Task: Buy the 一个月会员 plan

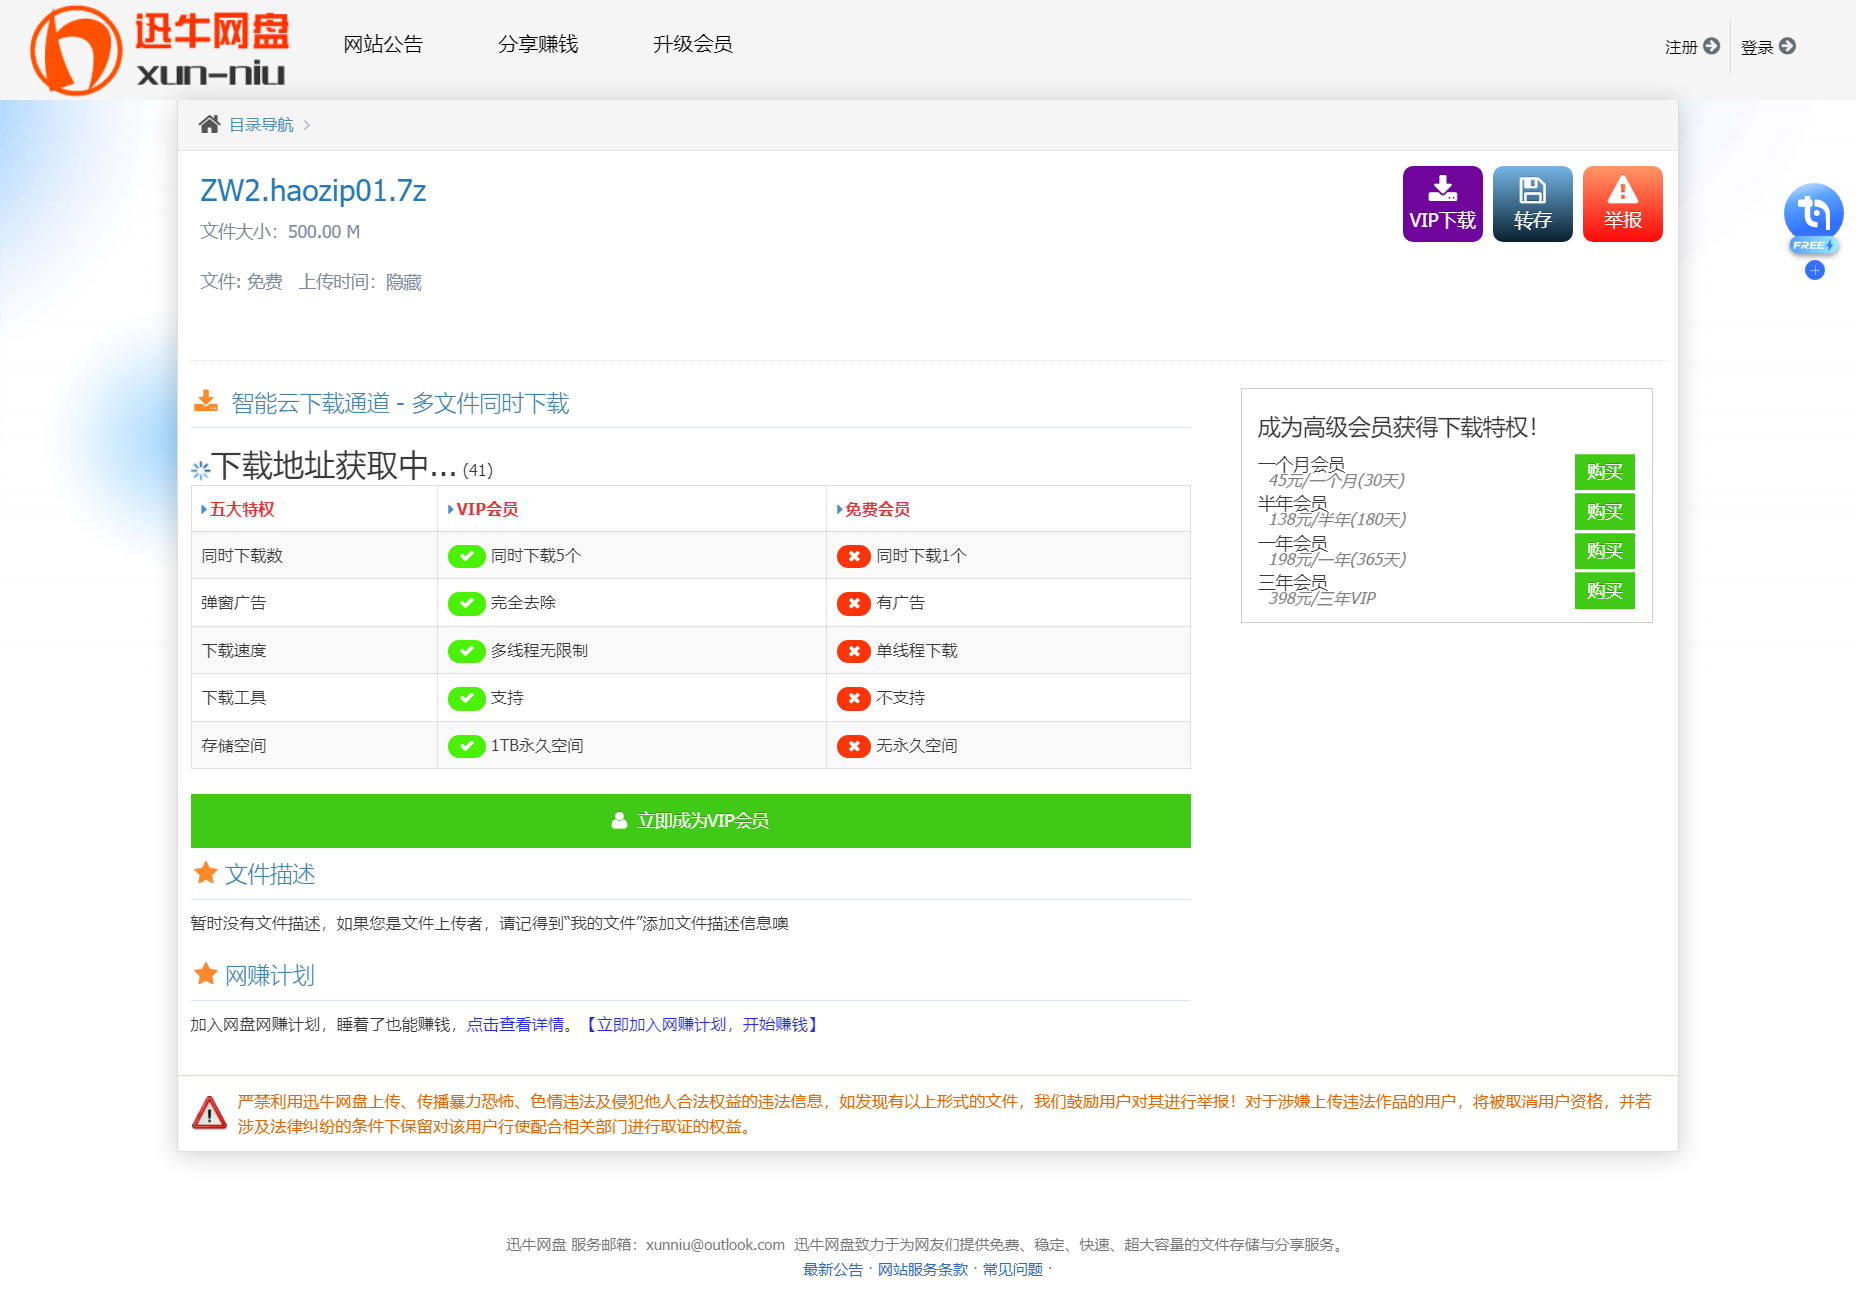Action: click(x=1605, y=472)
